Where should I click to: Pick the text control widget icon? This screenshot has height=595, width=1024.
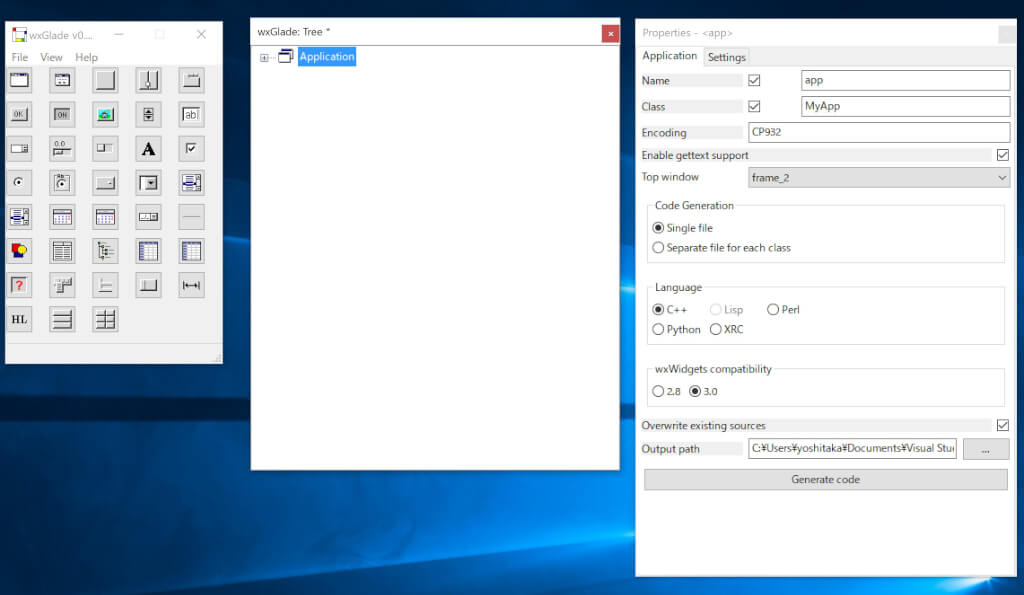tap(192, 114)
